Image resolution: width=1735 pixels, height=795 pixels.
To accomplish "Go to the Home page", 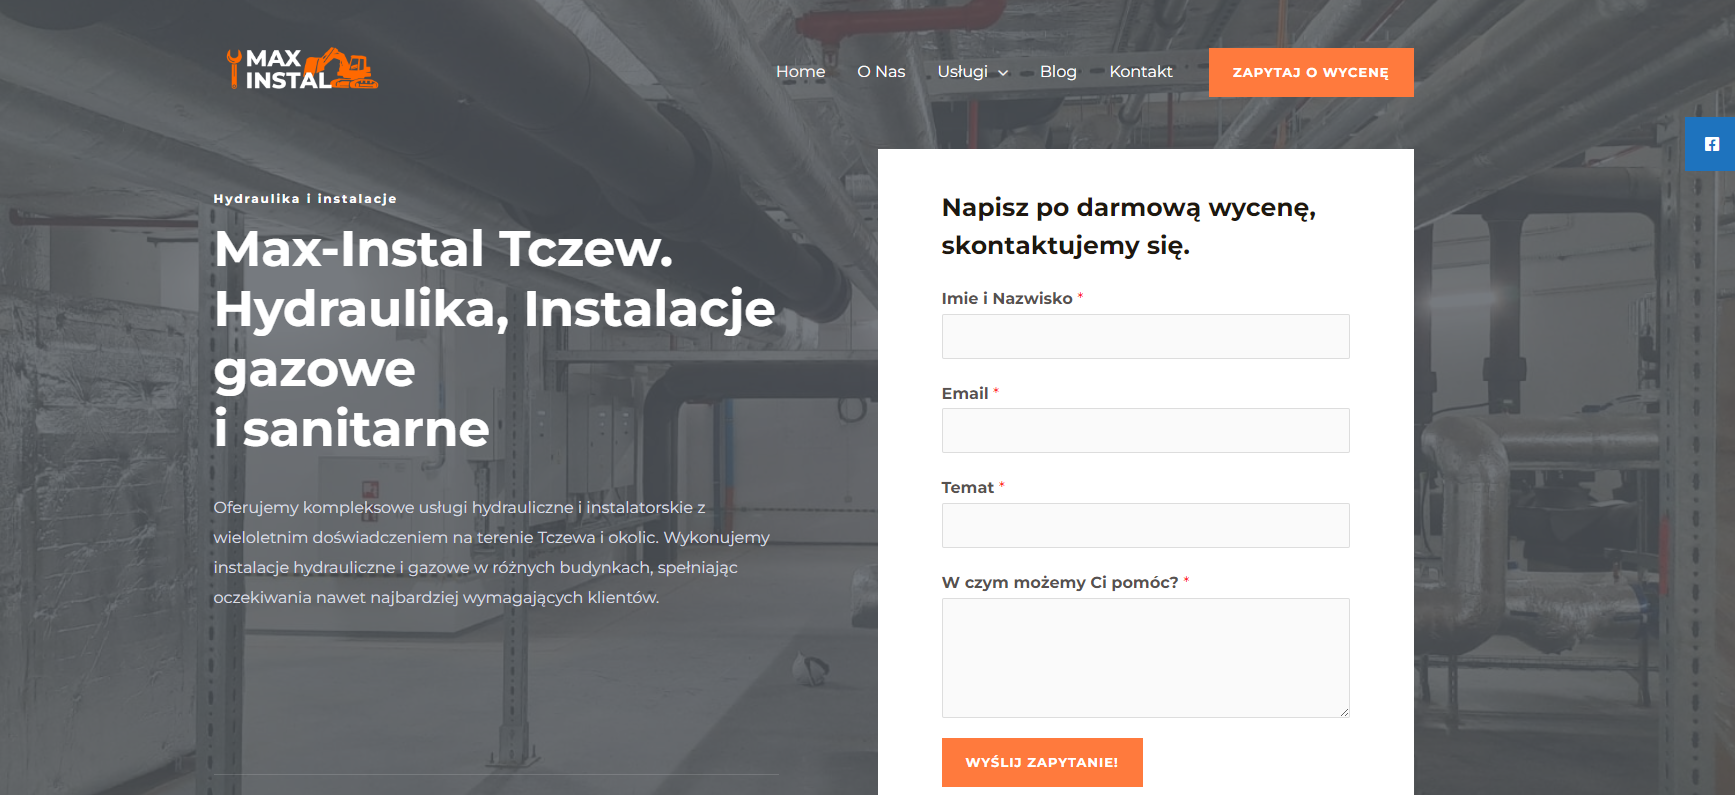I will [800, 72].
